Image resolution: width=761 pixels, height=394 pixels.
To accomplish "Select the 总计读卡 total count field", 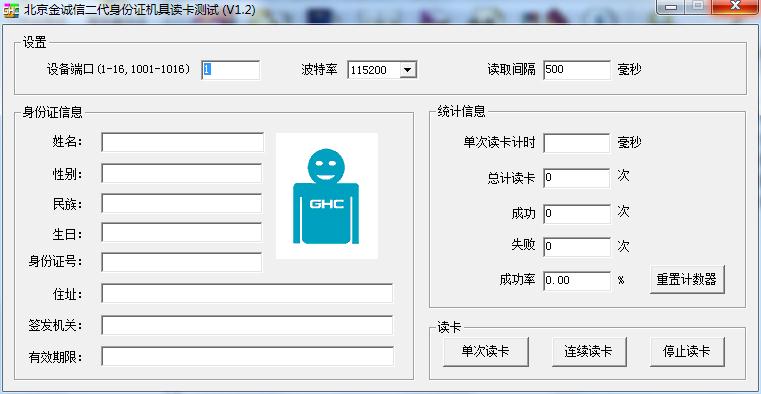I will (x=577, y=178).
